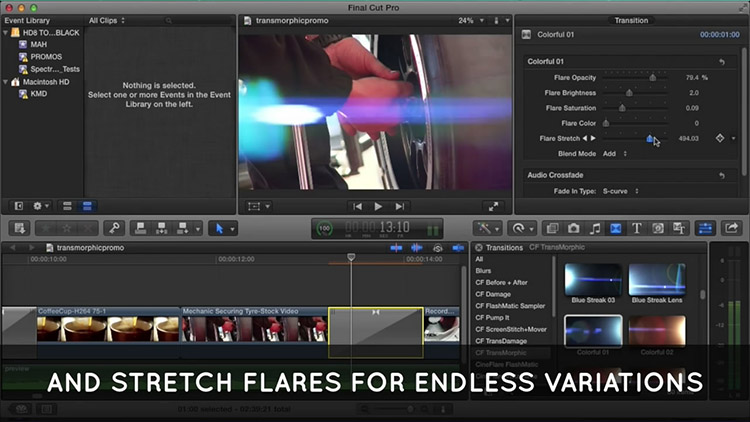Open the Blend Mode Add dropdown
This screenshot has height=422, width=750.
click(615, 154)
